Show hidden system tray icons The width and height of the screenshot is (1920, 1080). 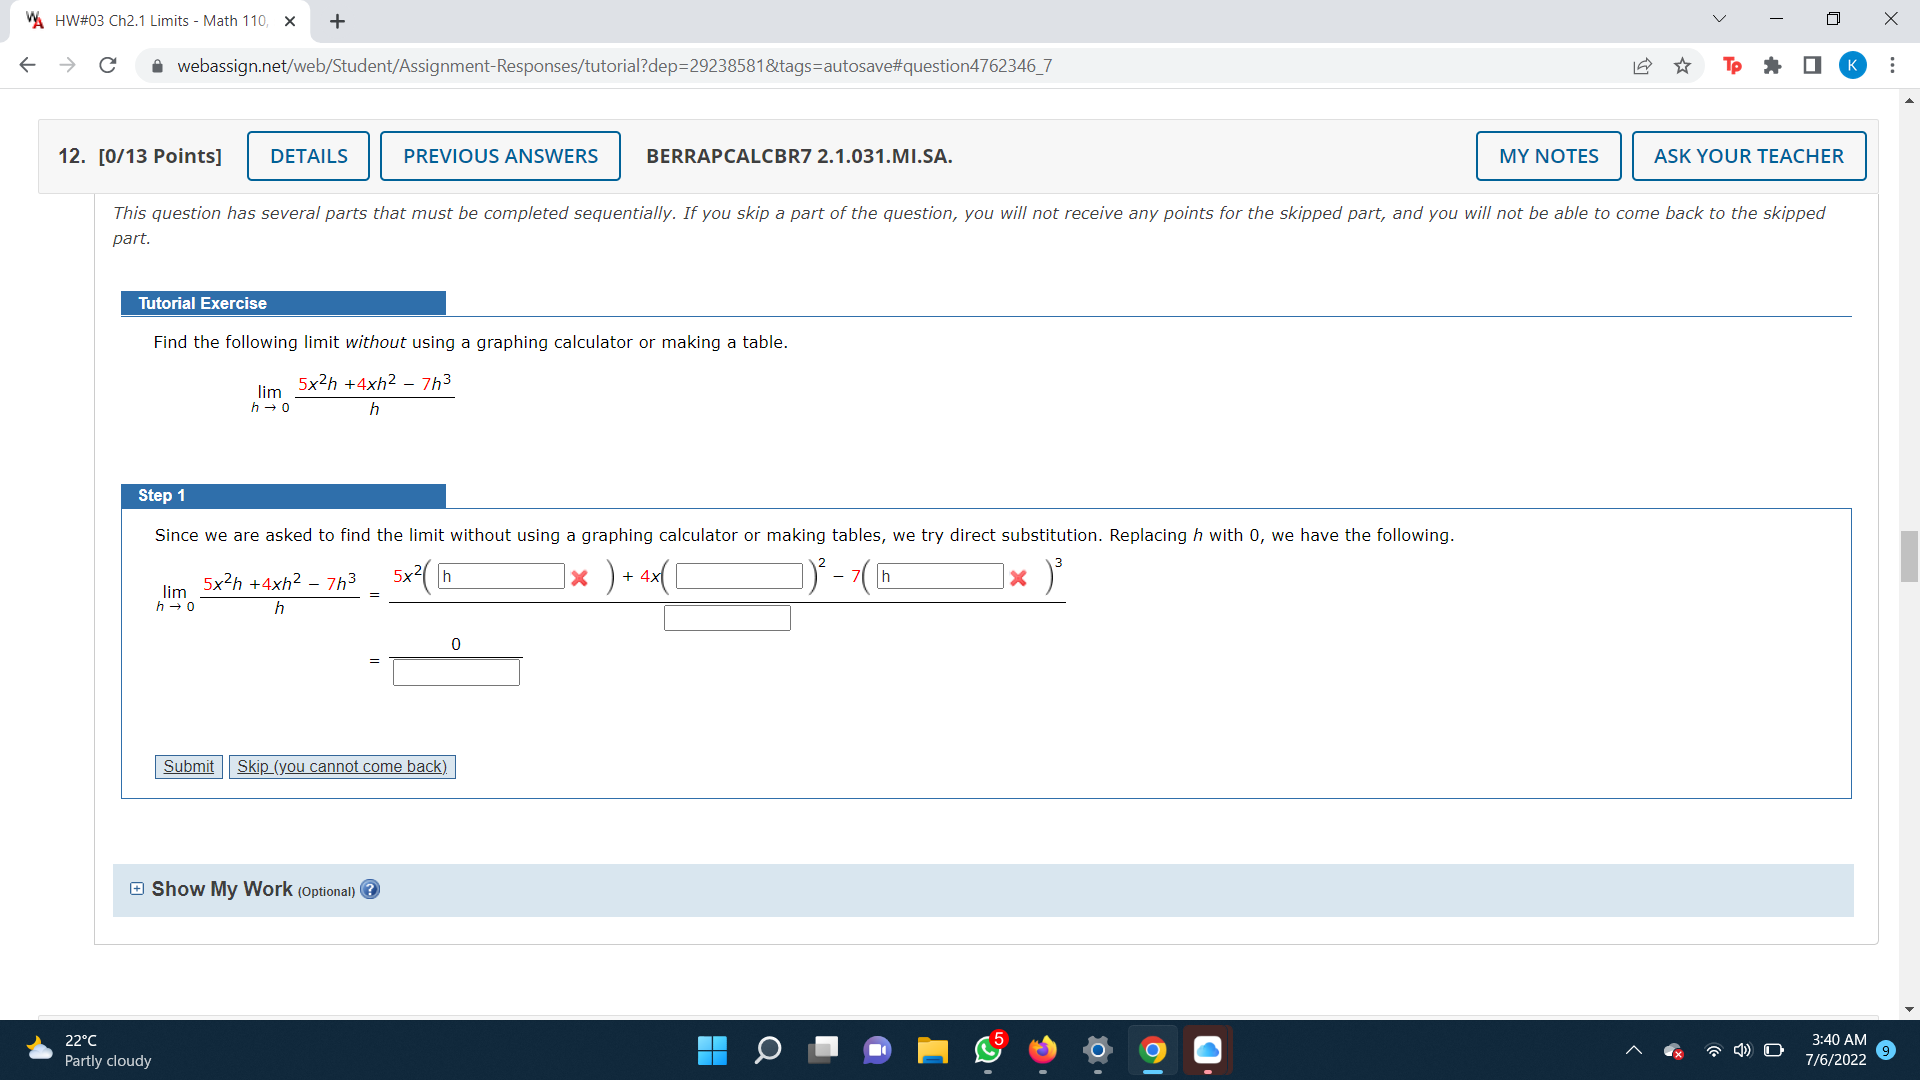pos(1635,1051)
